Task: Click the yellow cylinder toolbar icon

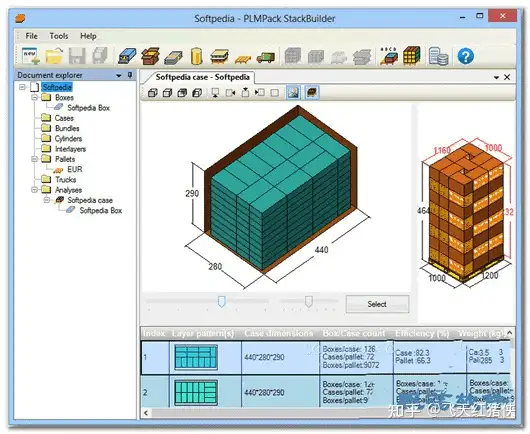Action: tap(196, 56)
